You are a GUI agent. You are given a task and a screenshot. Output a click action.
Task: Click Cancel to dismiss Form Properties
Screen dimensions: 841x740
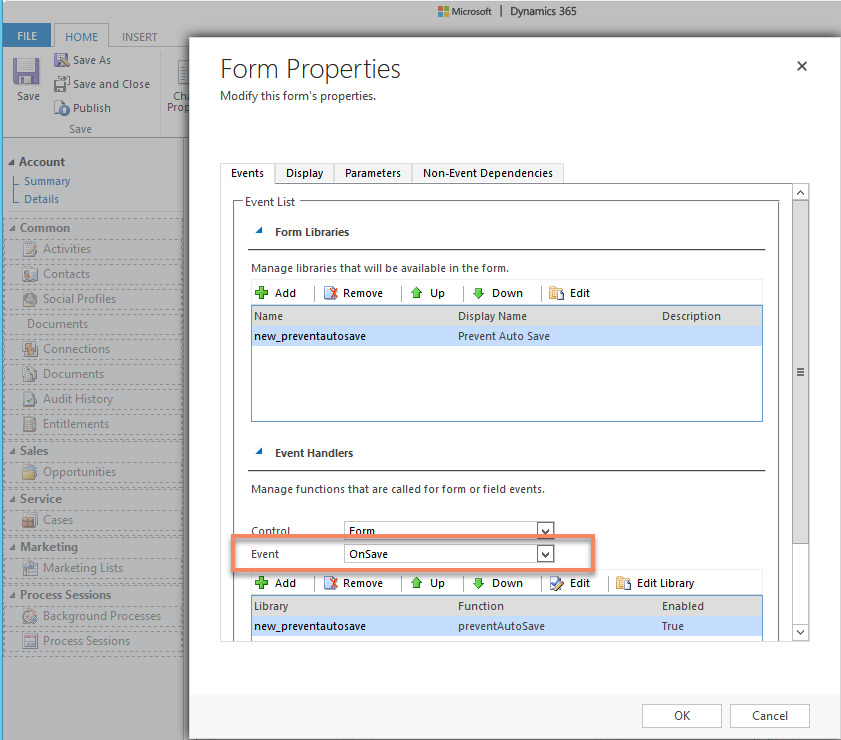tap(769, 716)
